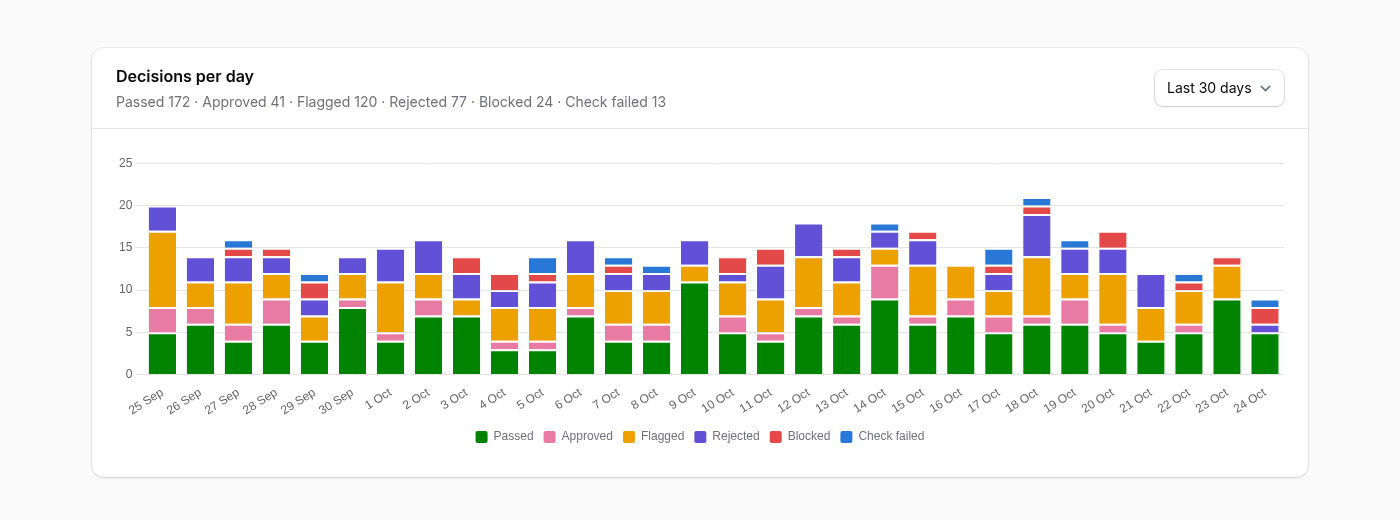Select the 17 Oct stacked bar
Screen dimensions: 1400x520
coord(999,312)
